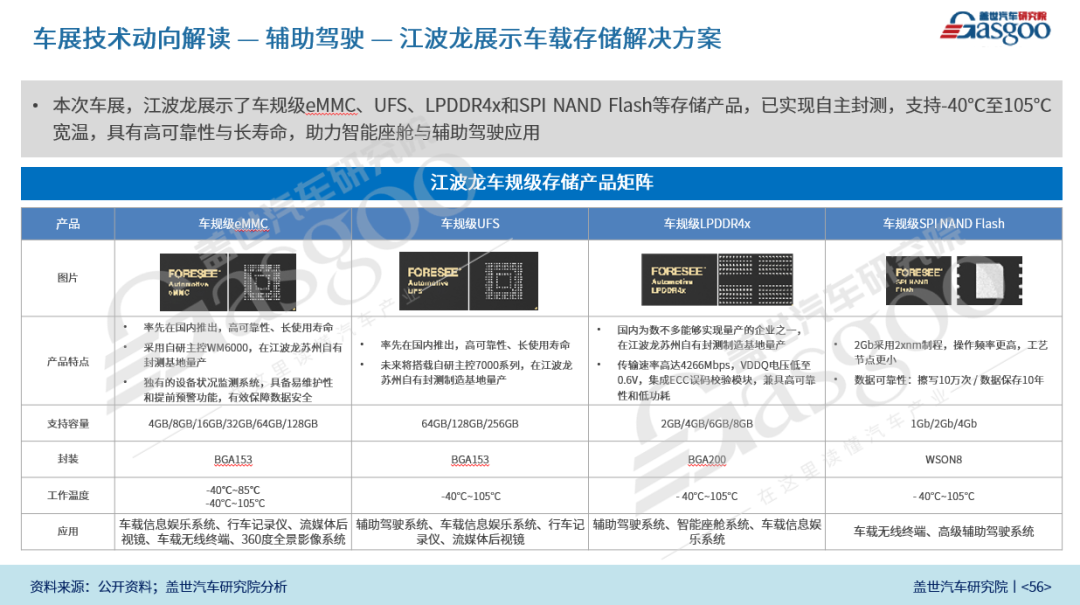Viewport: 1080px width, 605px height.
Task: Click the BGA200 package cell
Action: coord(707,460)
